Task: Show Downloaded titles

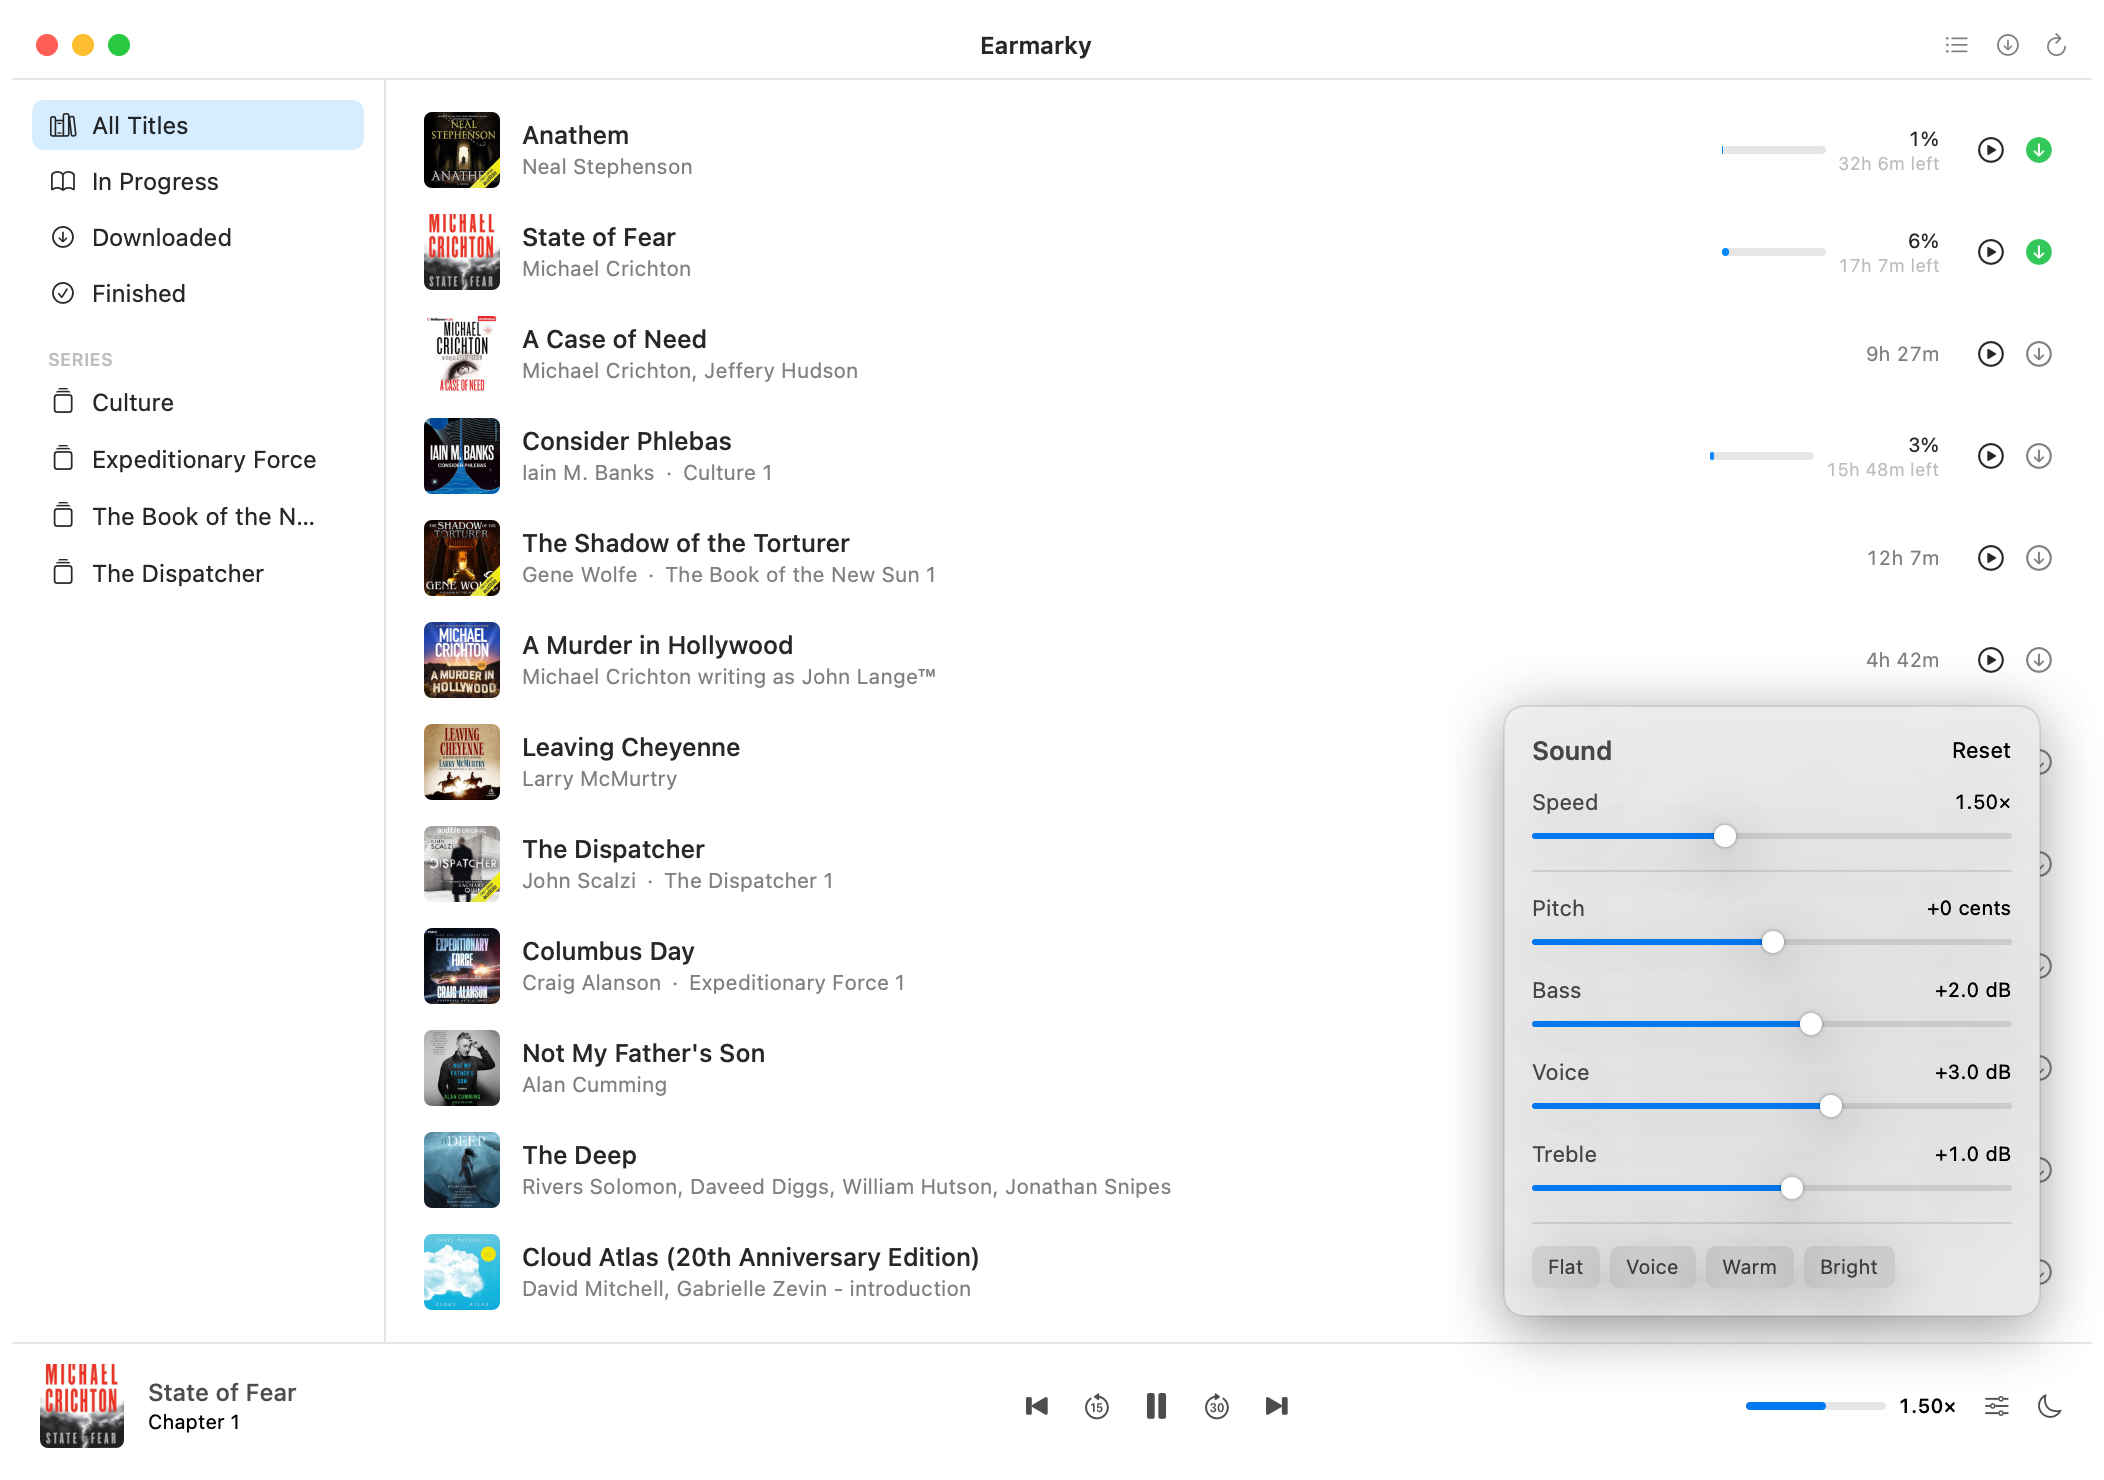Action: [198, 237]
